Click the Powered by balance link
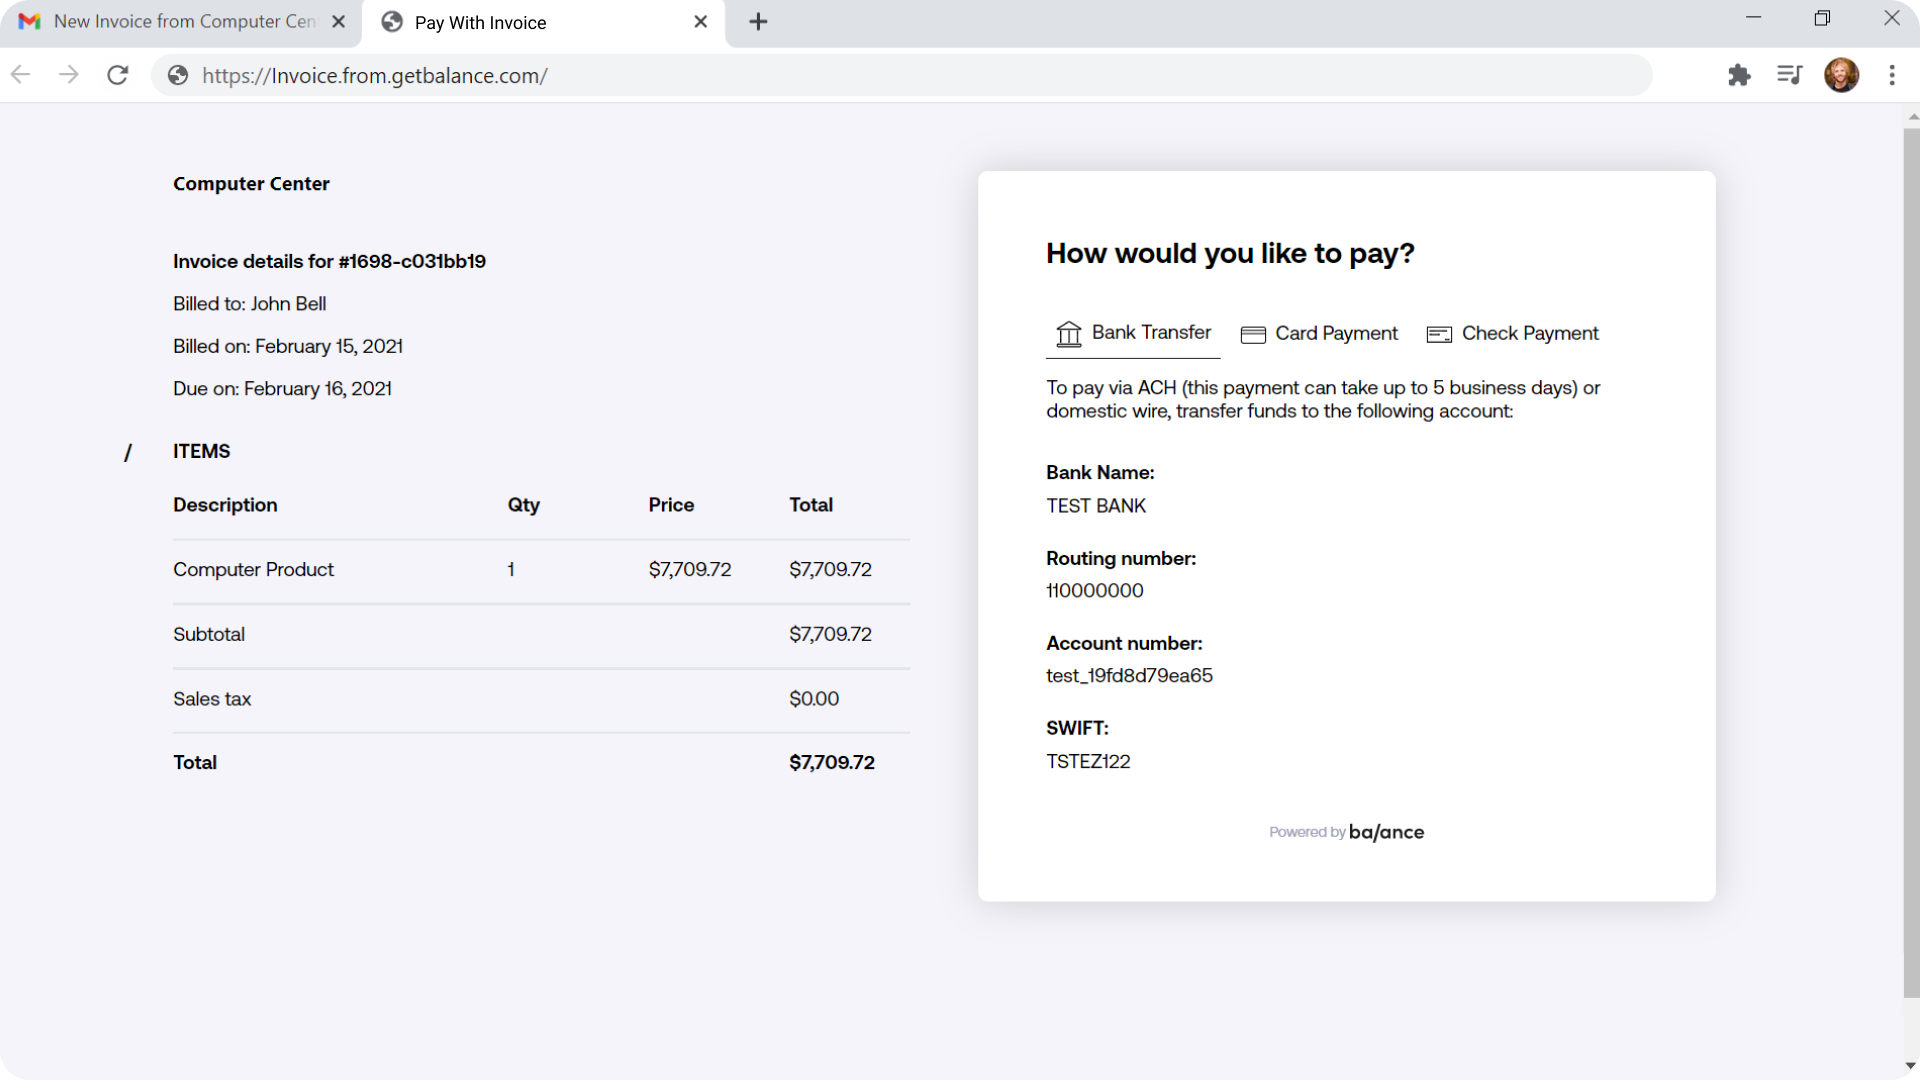The height and width of the screenshot is (1080, 1920). 1346,831
